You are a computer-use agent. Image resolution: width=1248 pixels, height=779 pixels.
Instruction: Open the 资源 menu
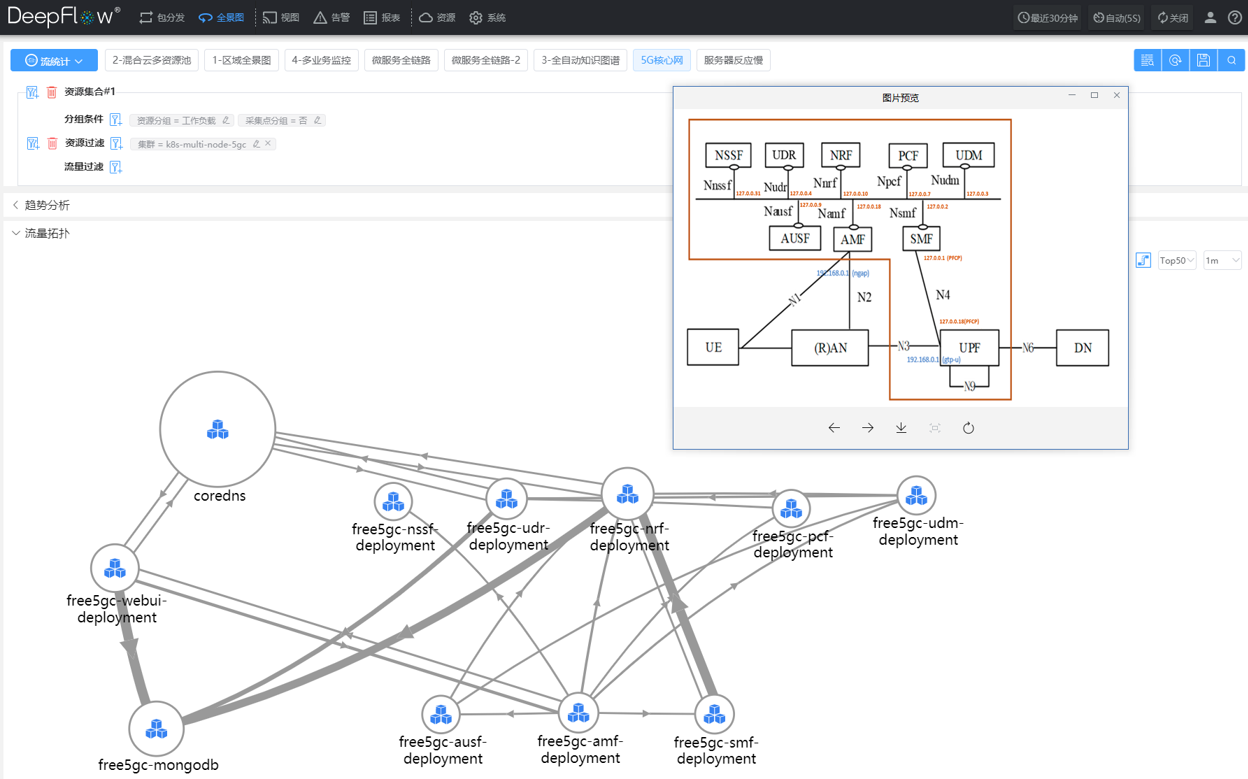pyautogui.click(x=437, y=18)
